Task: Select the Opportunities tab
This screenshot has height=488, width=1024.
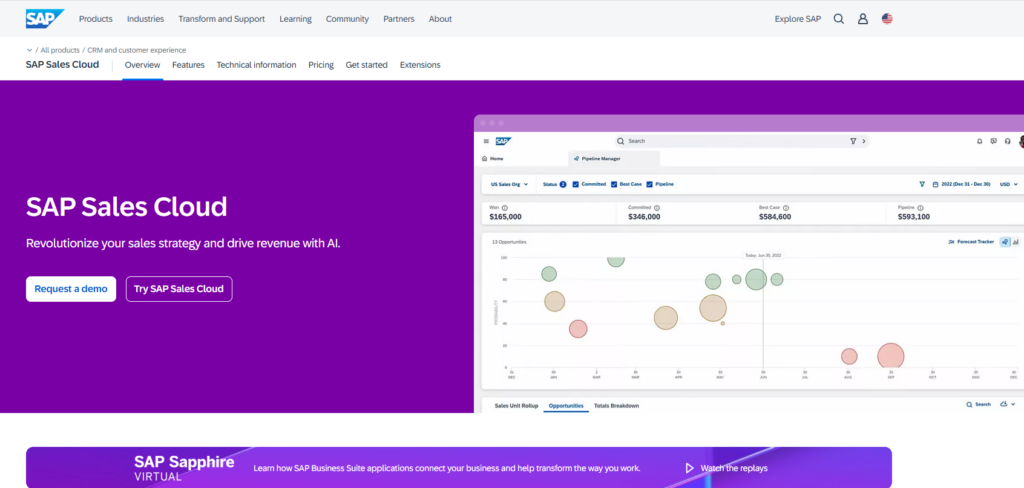Action: tap(566, 406)
